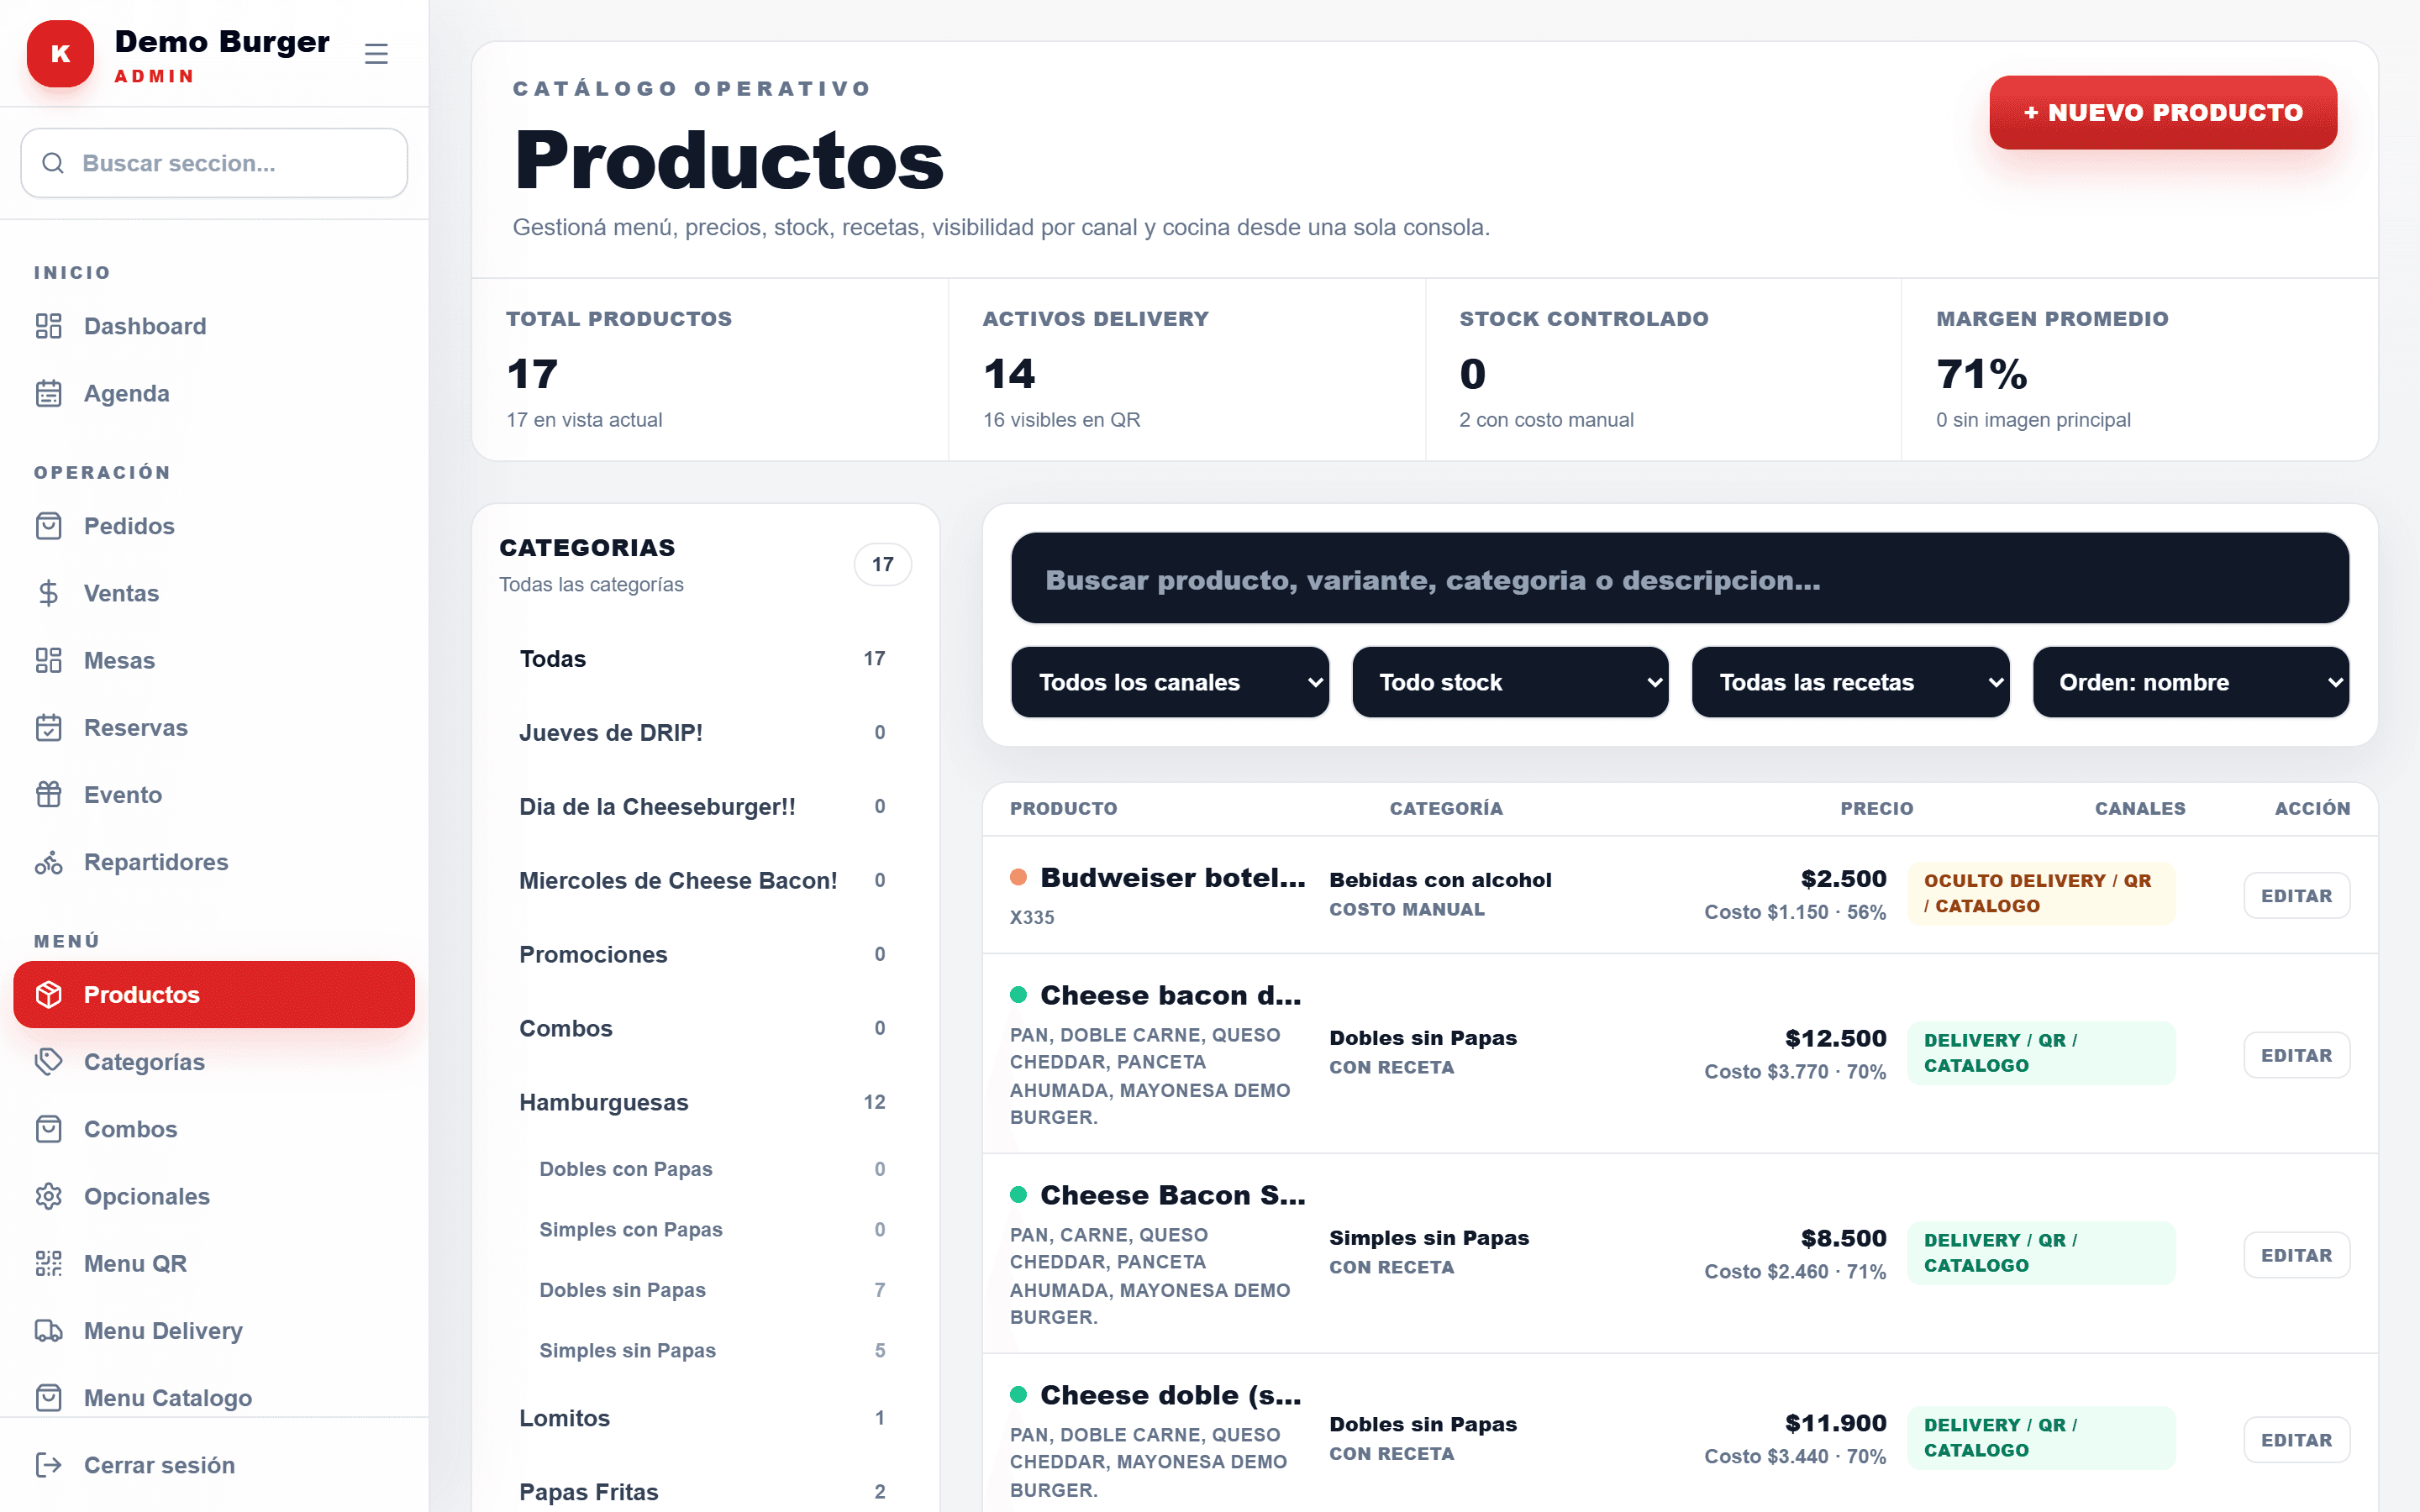
Task: Click EDITAR on the $11.900 product row
Action: point(2296,1440)
